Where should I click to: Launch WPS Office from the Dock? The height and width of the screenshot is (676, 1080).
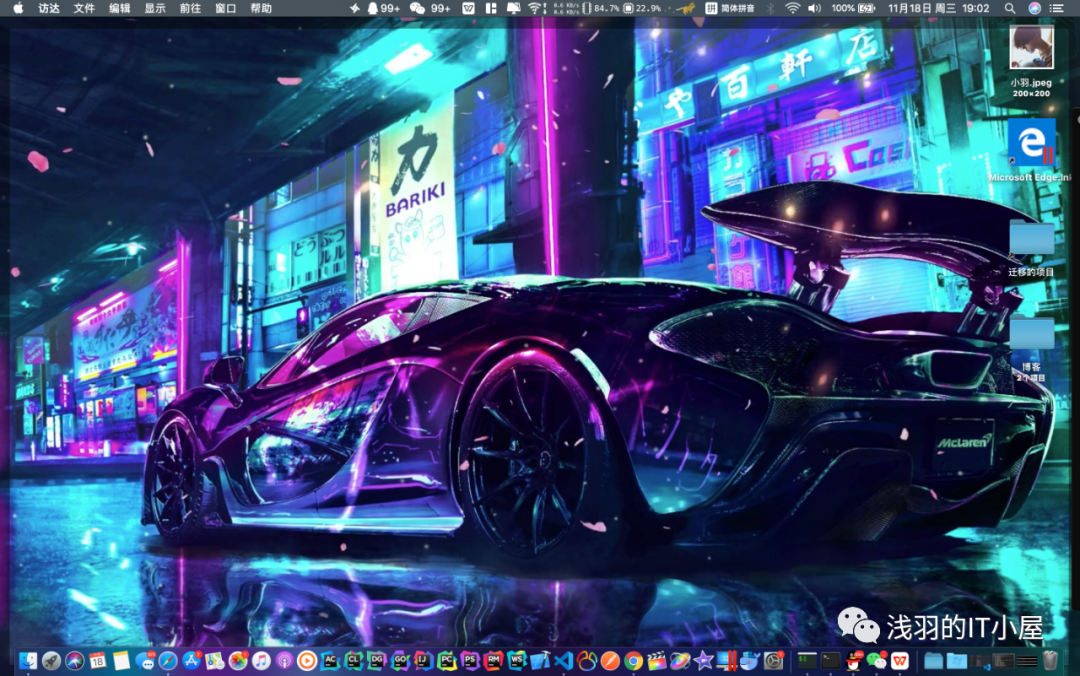point(900,661)
